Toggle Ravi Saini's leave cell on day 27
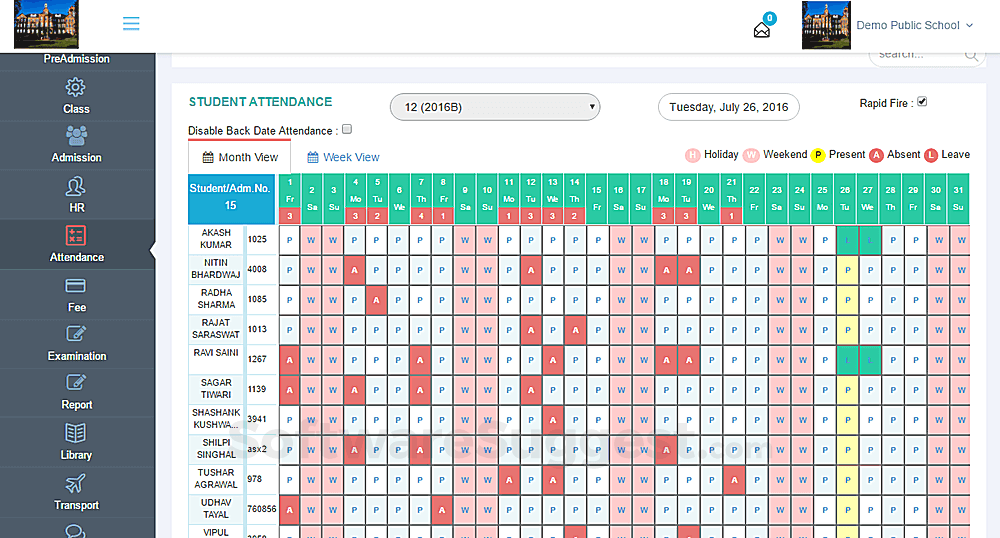The image size is (1000, 538). pos(870,360)
